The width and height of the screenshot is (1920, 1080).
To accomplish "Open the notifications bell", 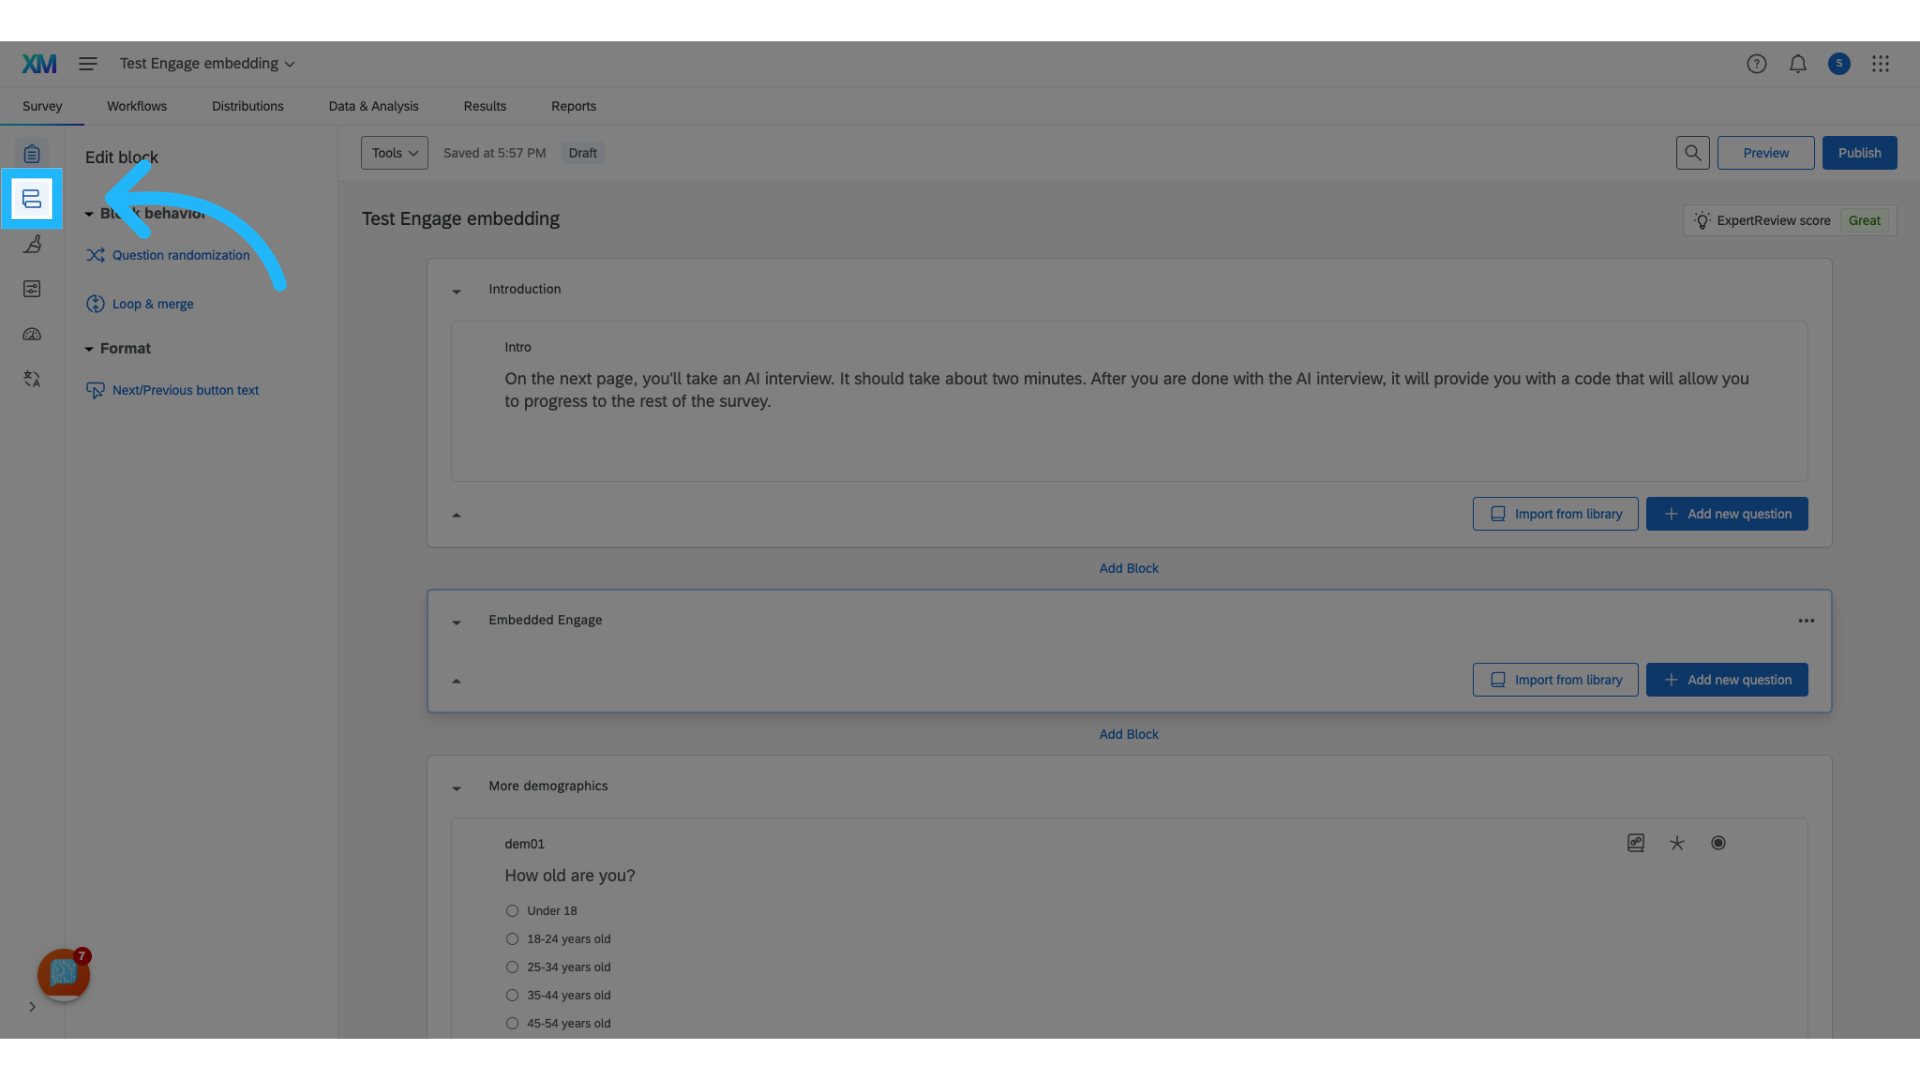I will coord(1798,64).
